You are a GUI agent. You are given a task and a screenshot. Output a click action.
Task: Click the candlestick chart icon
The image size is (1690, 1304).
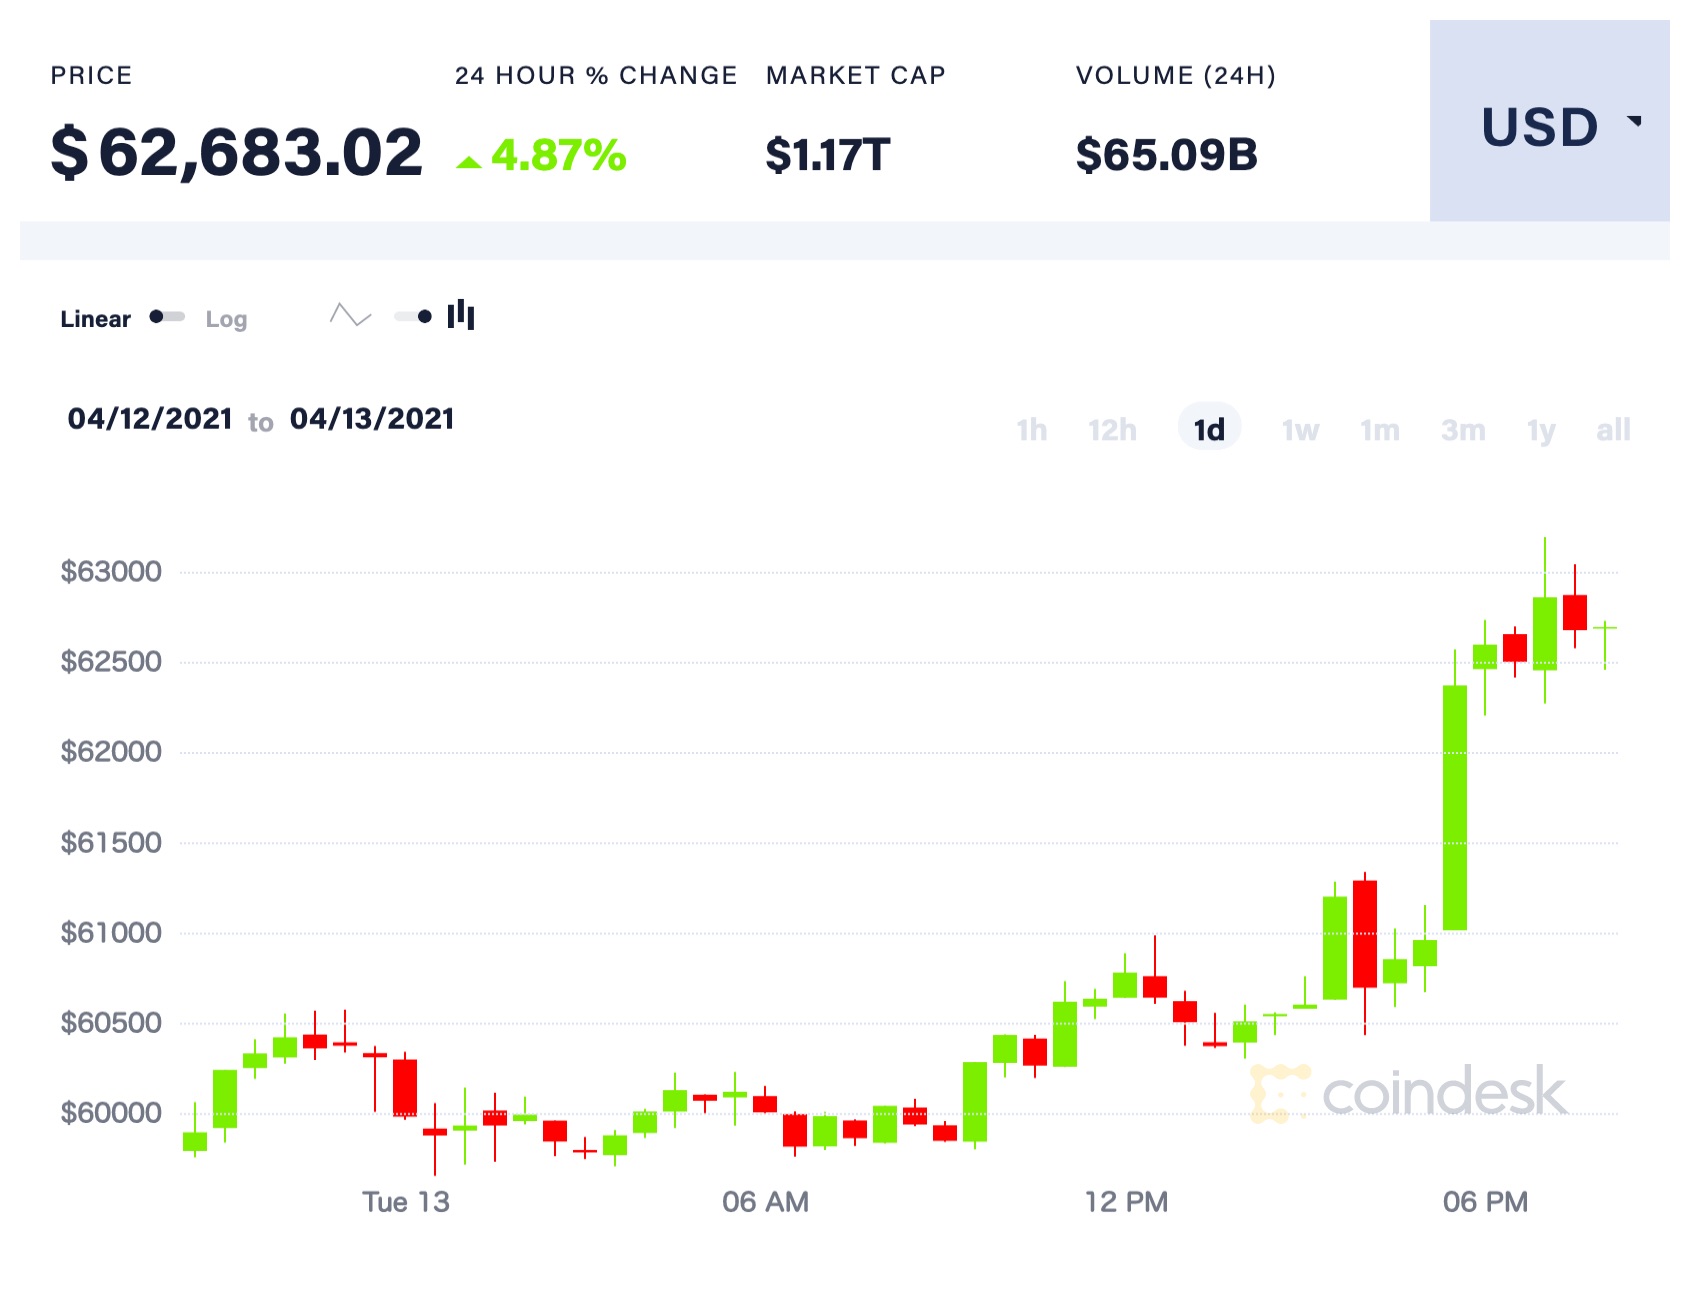point(461,315)
